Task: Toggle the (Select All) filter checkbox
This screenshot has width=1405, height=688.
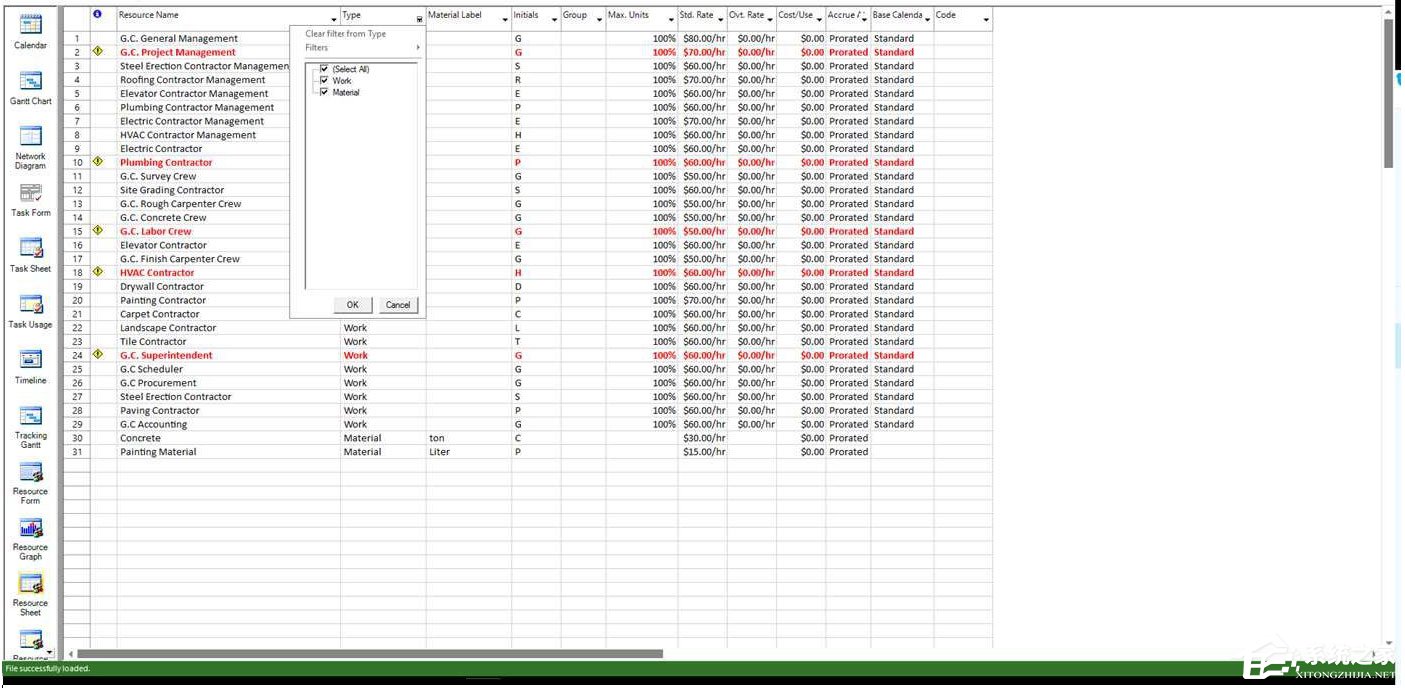Action: click(324, 69)
